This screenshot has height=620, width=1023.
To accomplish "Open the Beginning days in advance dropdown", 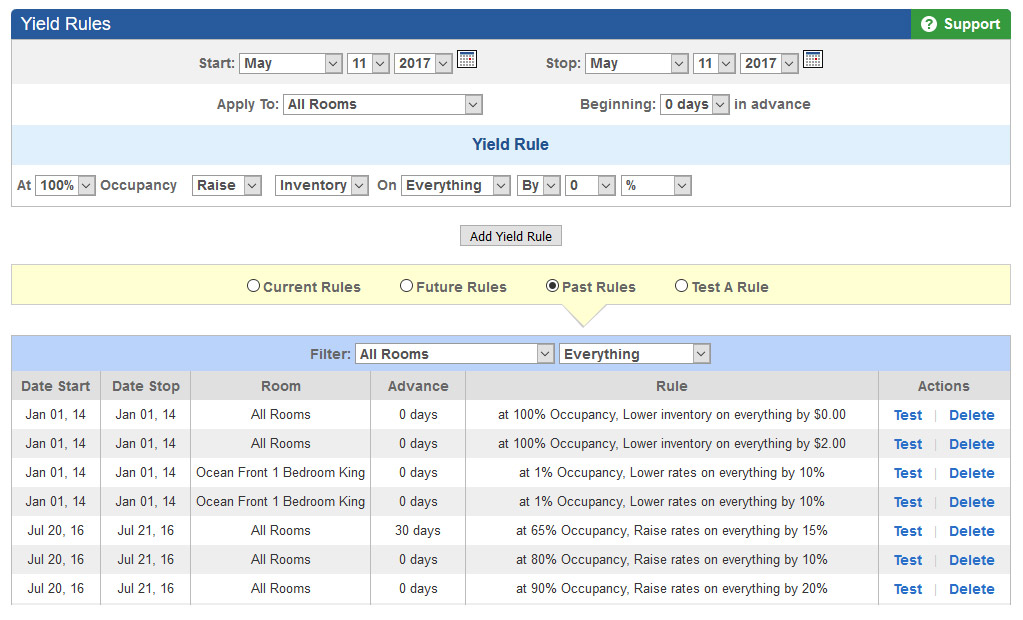I will (x=694, y=104).
